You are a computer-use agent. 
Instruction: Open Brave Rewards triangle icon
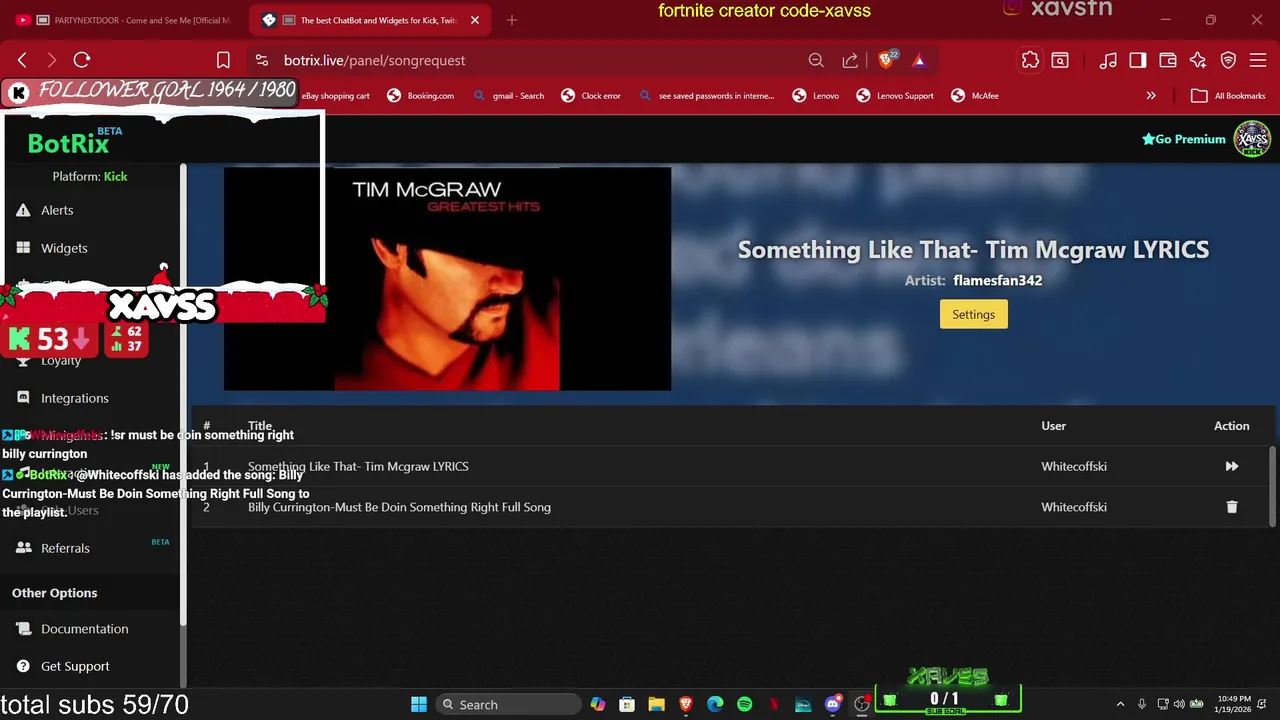click(x=919, y=60)
